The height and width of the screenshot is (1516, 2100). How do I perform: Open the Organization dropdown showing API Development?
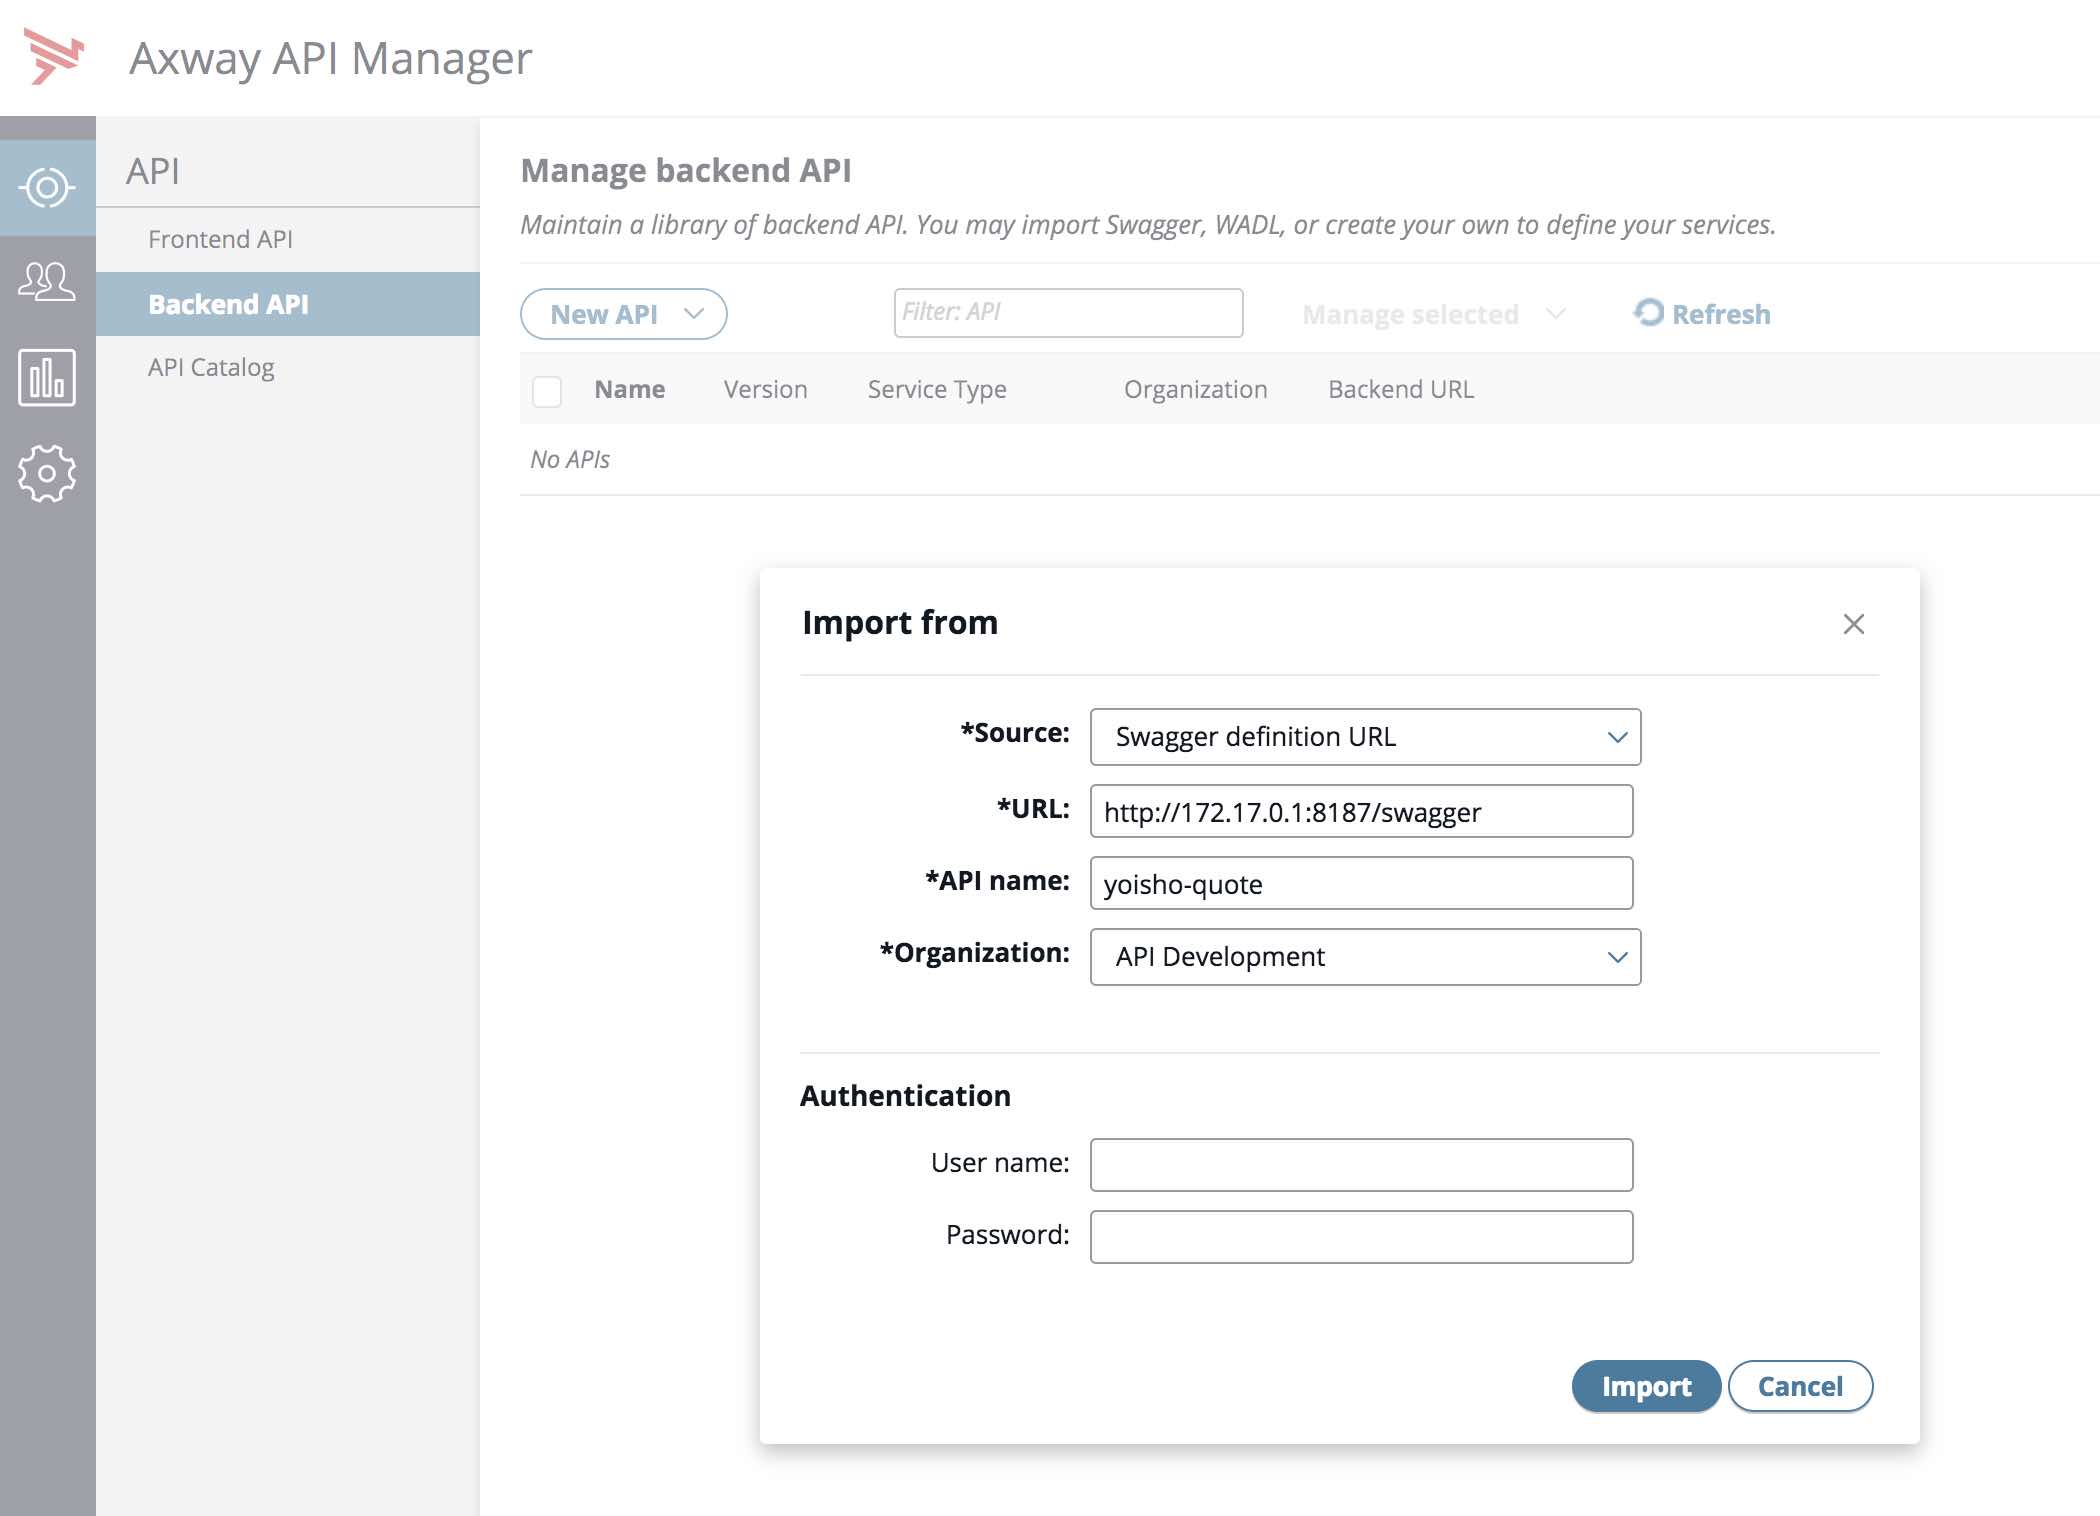1365,957
